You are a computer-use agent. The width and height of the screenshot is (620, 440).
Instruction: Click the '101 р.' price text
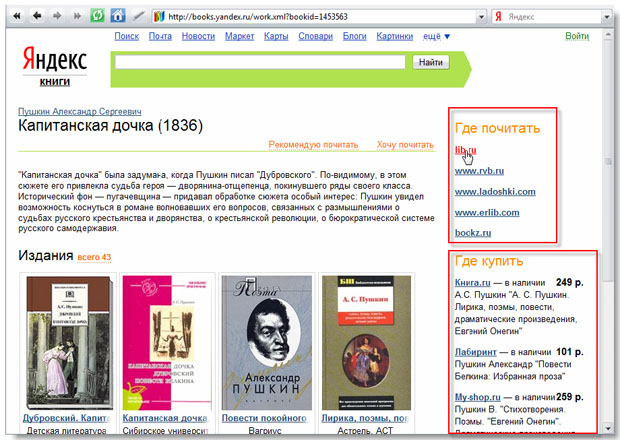click(x=569, y=352)
